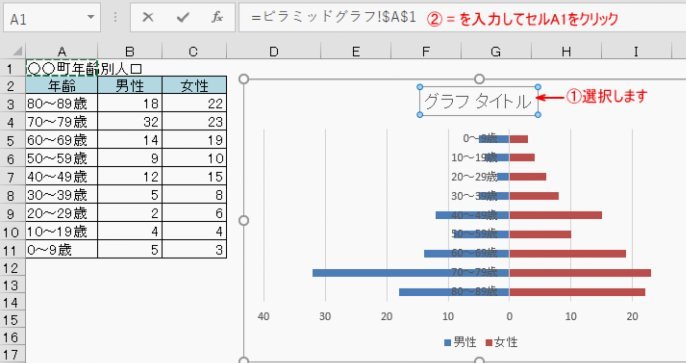Select column D header
The height and width of the screenshot is (363, 686).
(273, 52)
